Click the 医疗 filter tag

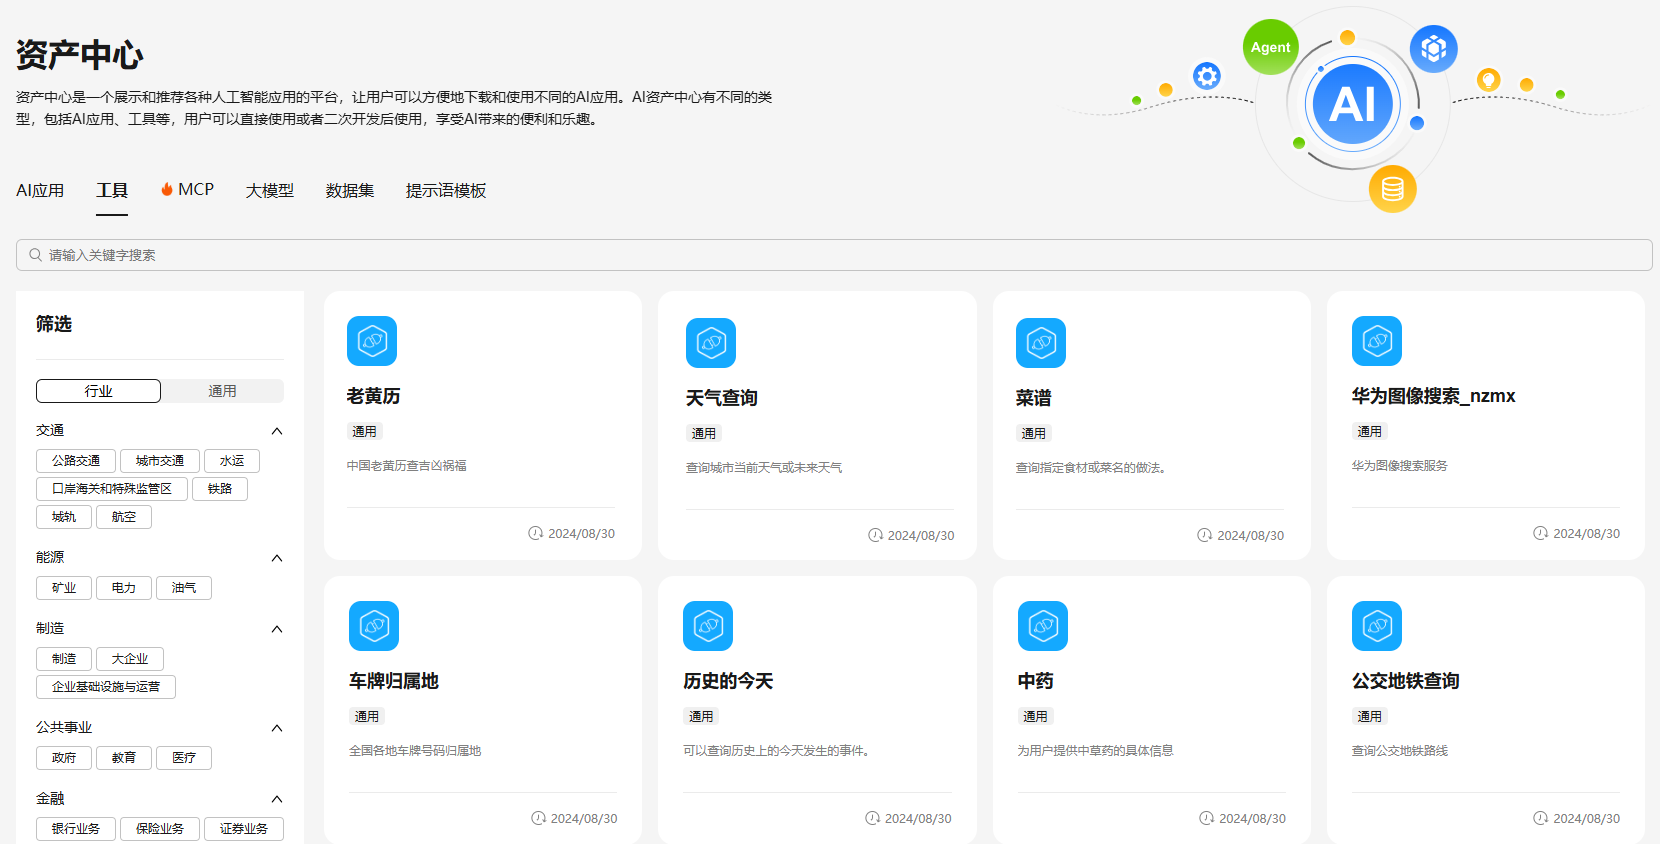(x=184, y=758)
